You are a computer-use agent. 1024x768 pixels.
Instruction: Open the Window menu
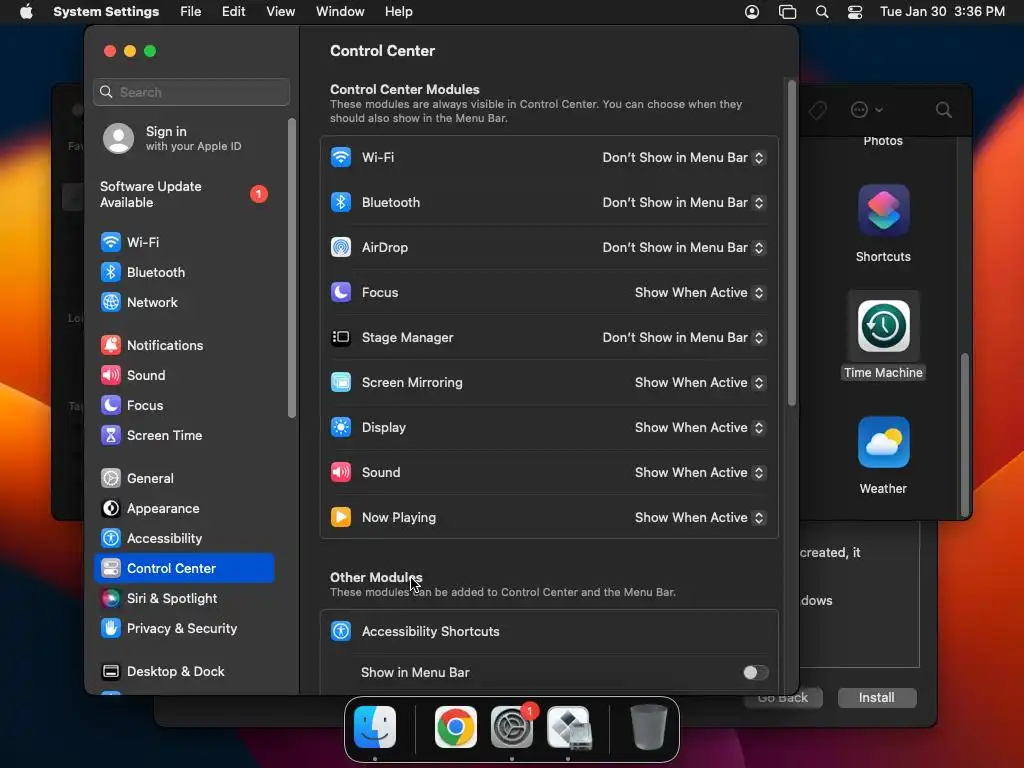pyautogui.click(x=340, y=12)
